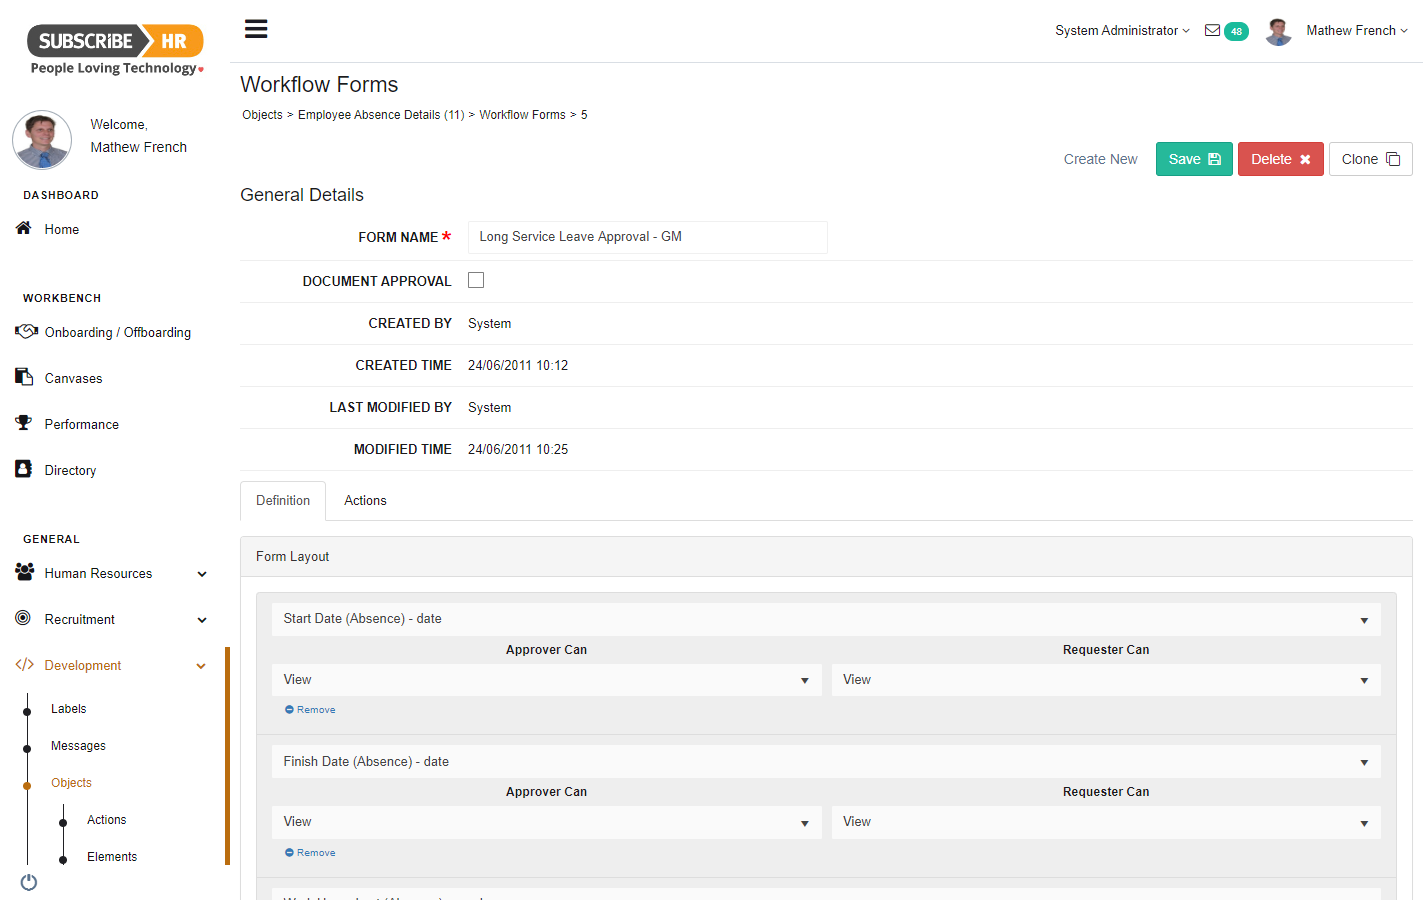Image resolution: width=1423 pixels, height=900 pixels.
Task: Open the mail notifications envelope icon
Action: pos(1213,31)
